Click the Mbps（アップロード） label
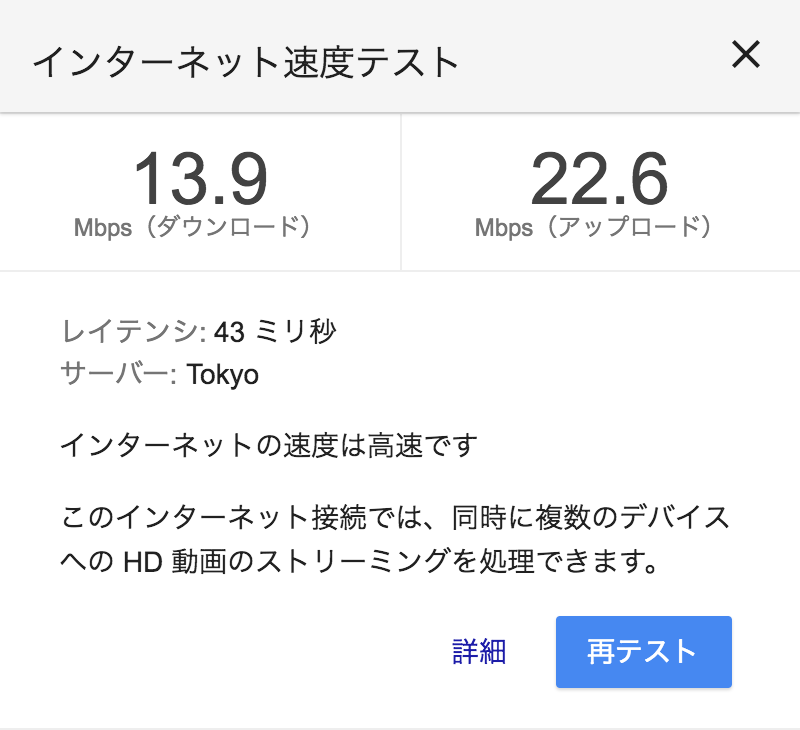 594,227
